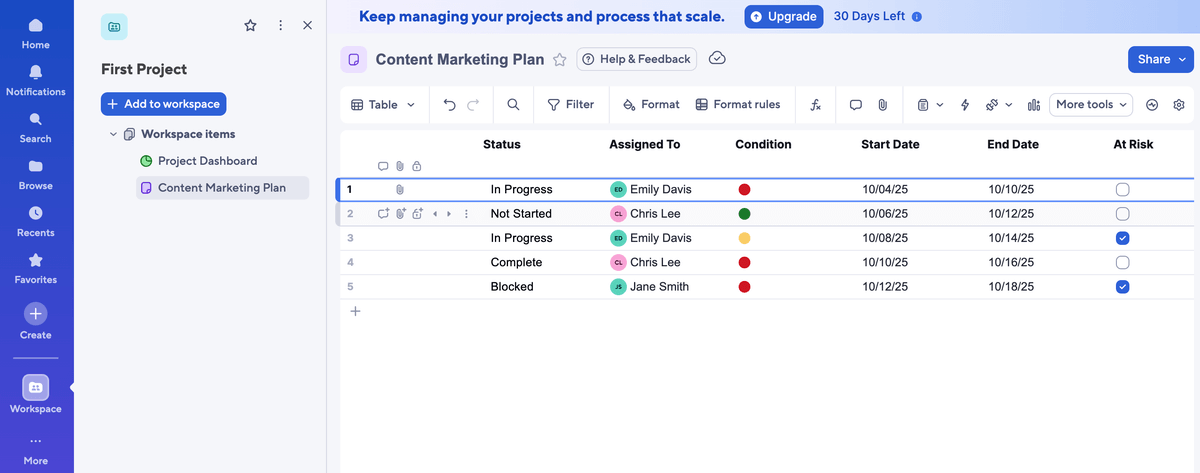Close the First Project workspace panel
This screenshot has width=1200, height=473.
(307, 26)
